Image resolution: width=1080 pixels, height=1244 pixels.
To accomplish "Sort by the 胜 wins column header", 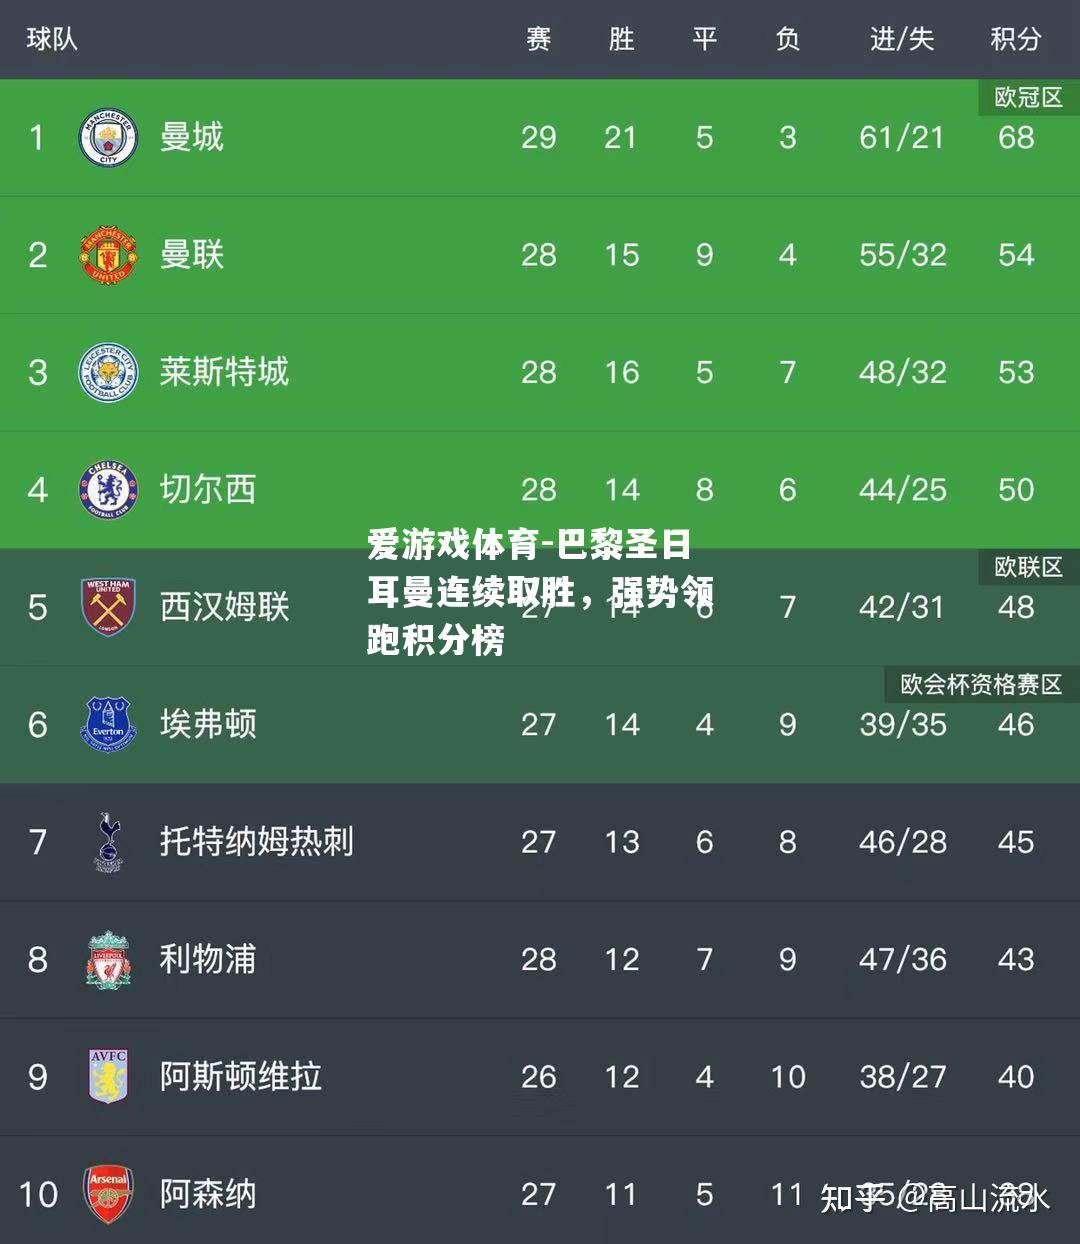I will coord(622,39).
